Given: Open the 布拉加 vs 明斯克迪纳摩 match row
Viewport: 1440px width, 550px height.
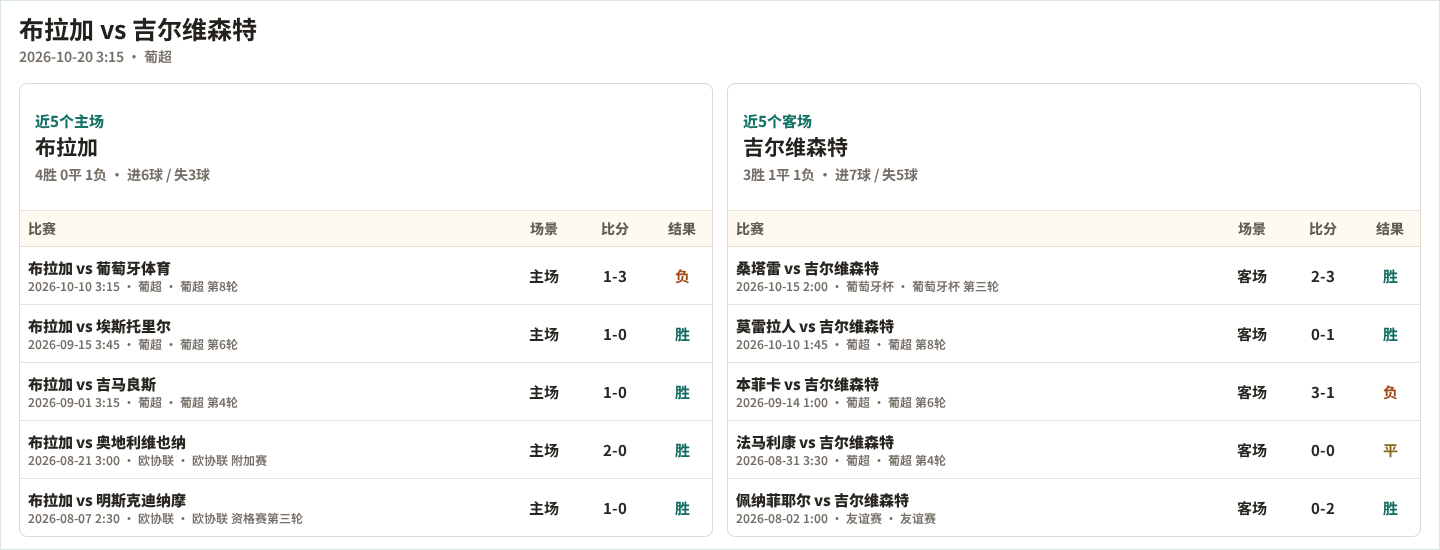Looking at the screenshot, I should click(x=366, y=508).
